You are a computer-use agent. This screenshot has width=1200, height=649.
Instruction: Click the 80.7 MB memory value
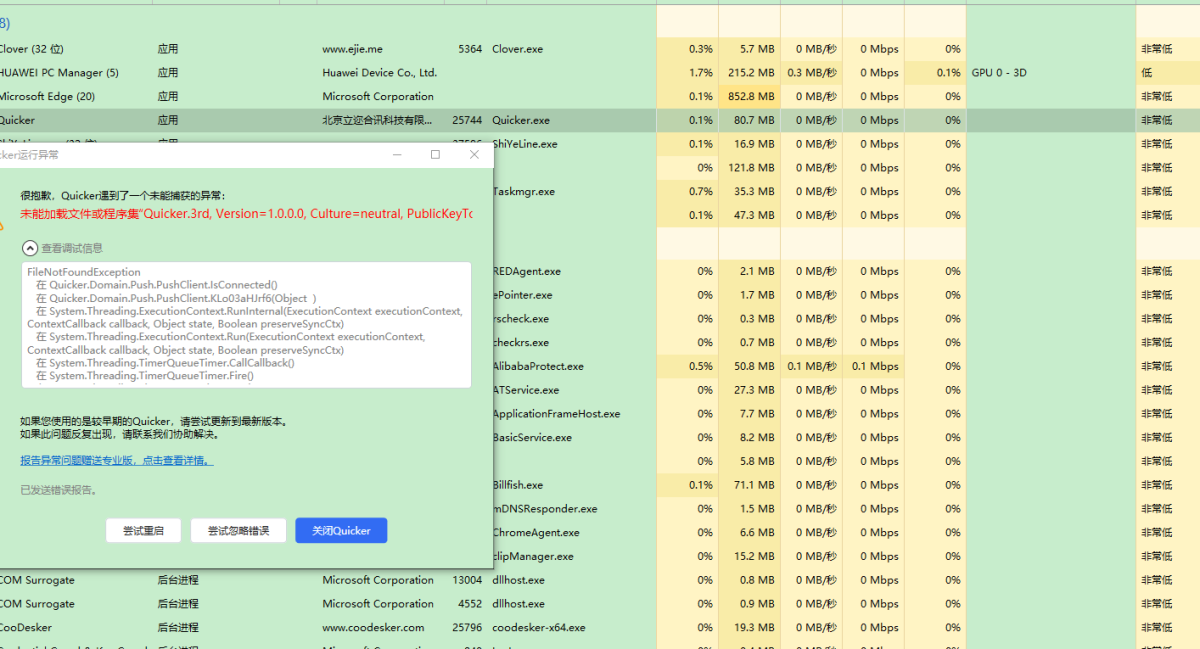(x=754, y=120)
